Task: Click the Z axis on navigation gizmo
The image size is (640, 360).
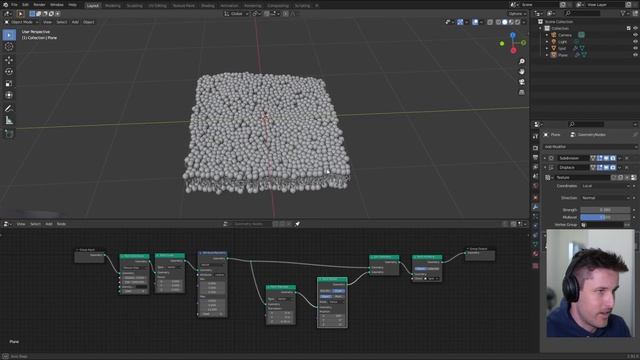Action: point(513,36)
